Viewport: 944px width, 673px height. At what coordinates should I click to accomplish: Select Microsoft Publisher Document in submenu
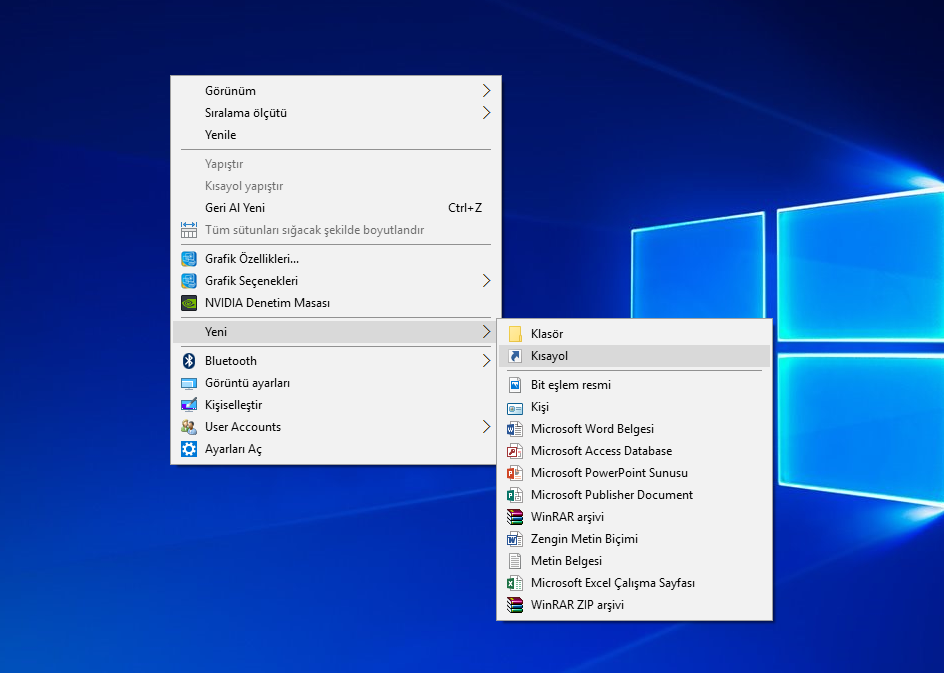point(635,495)
